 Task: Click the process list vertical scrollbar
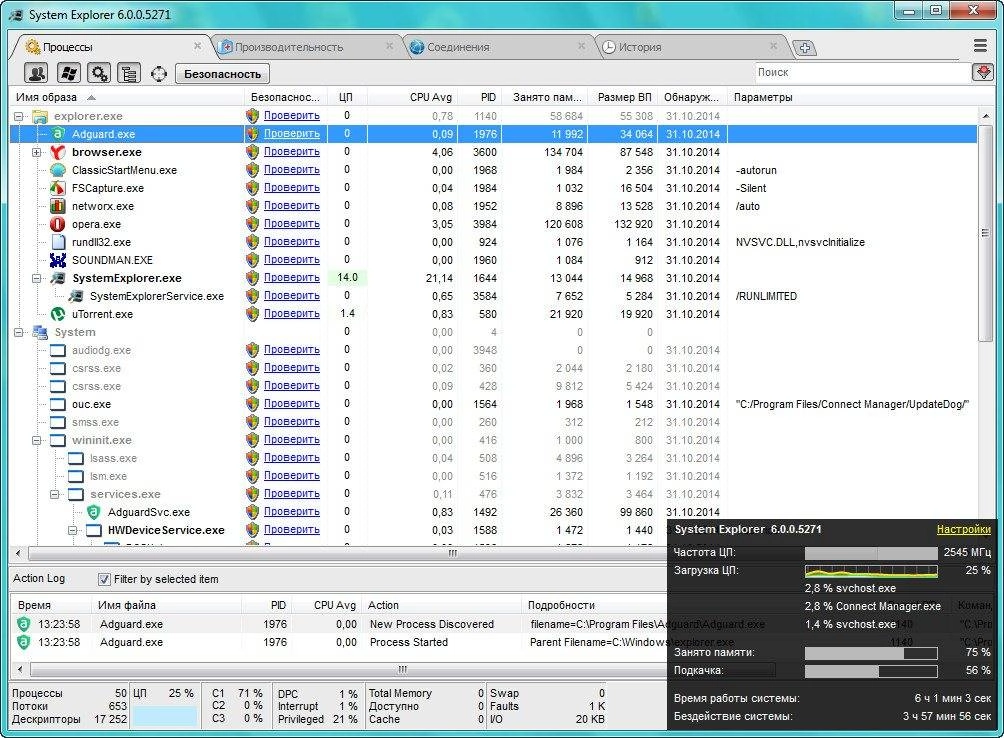985,234
